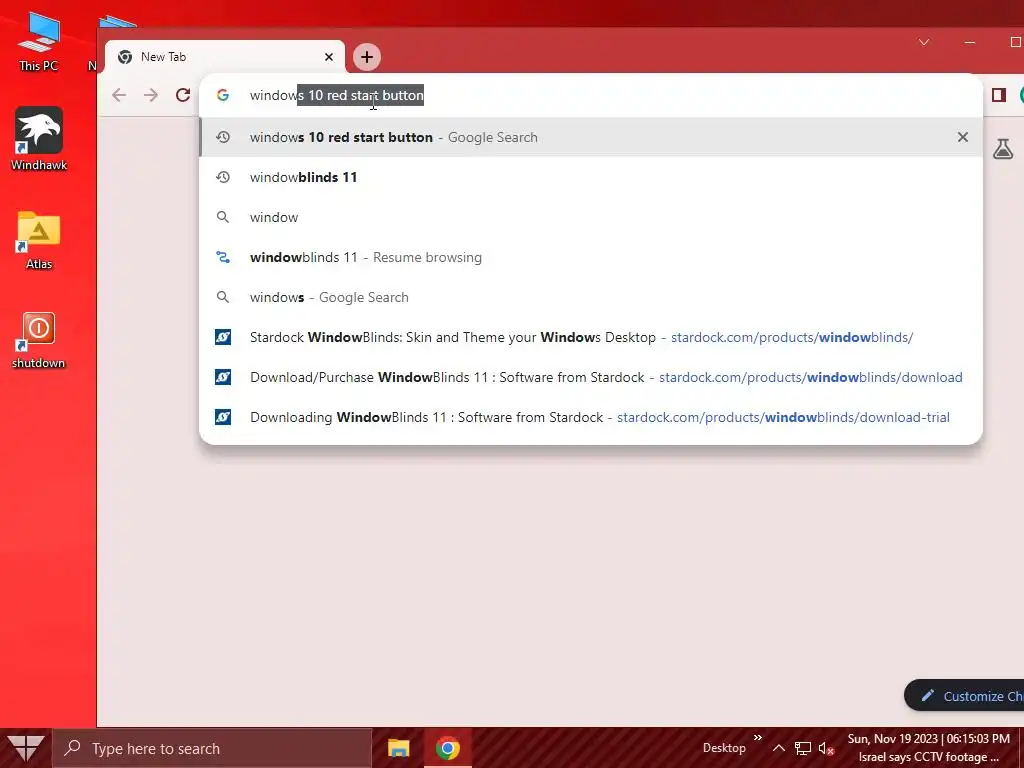This screenshot has height=768, width=1024.
Task: Click the muted volume tray icon
Action: point(826,748)
